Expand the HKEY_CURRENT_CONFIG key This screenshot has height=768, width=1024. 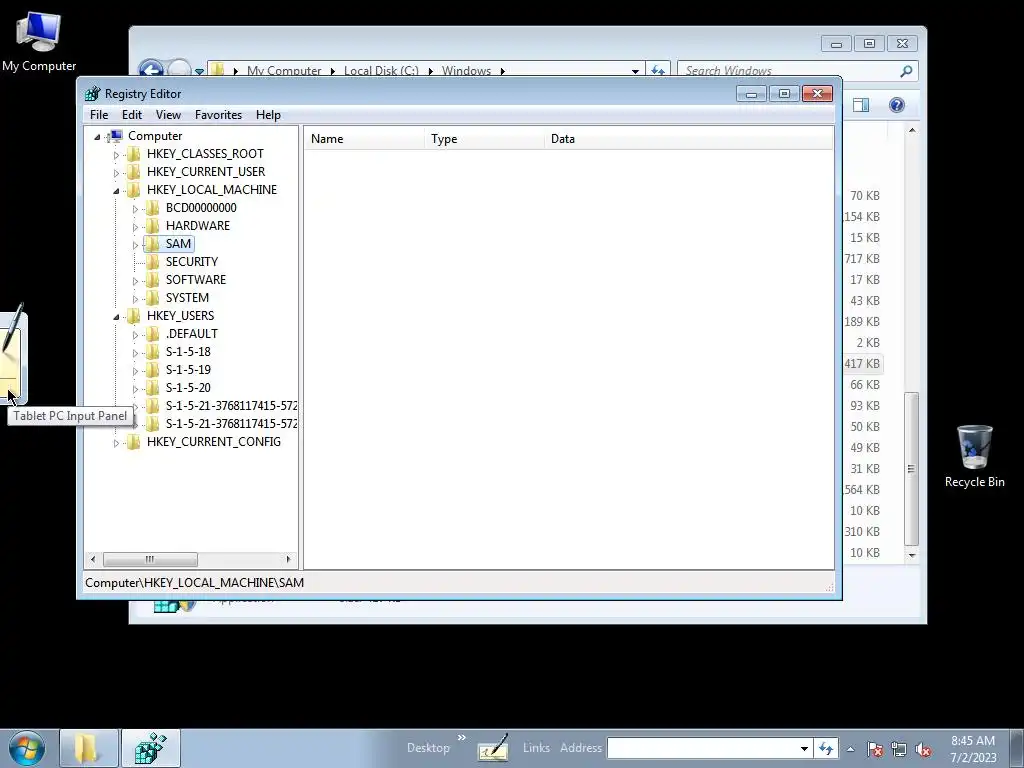(116, 443)
